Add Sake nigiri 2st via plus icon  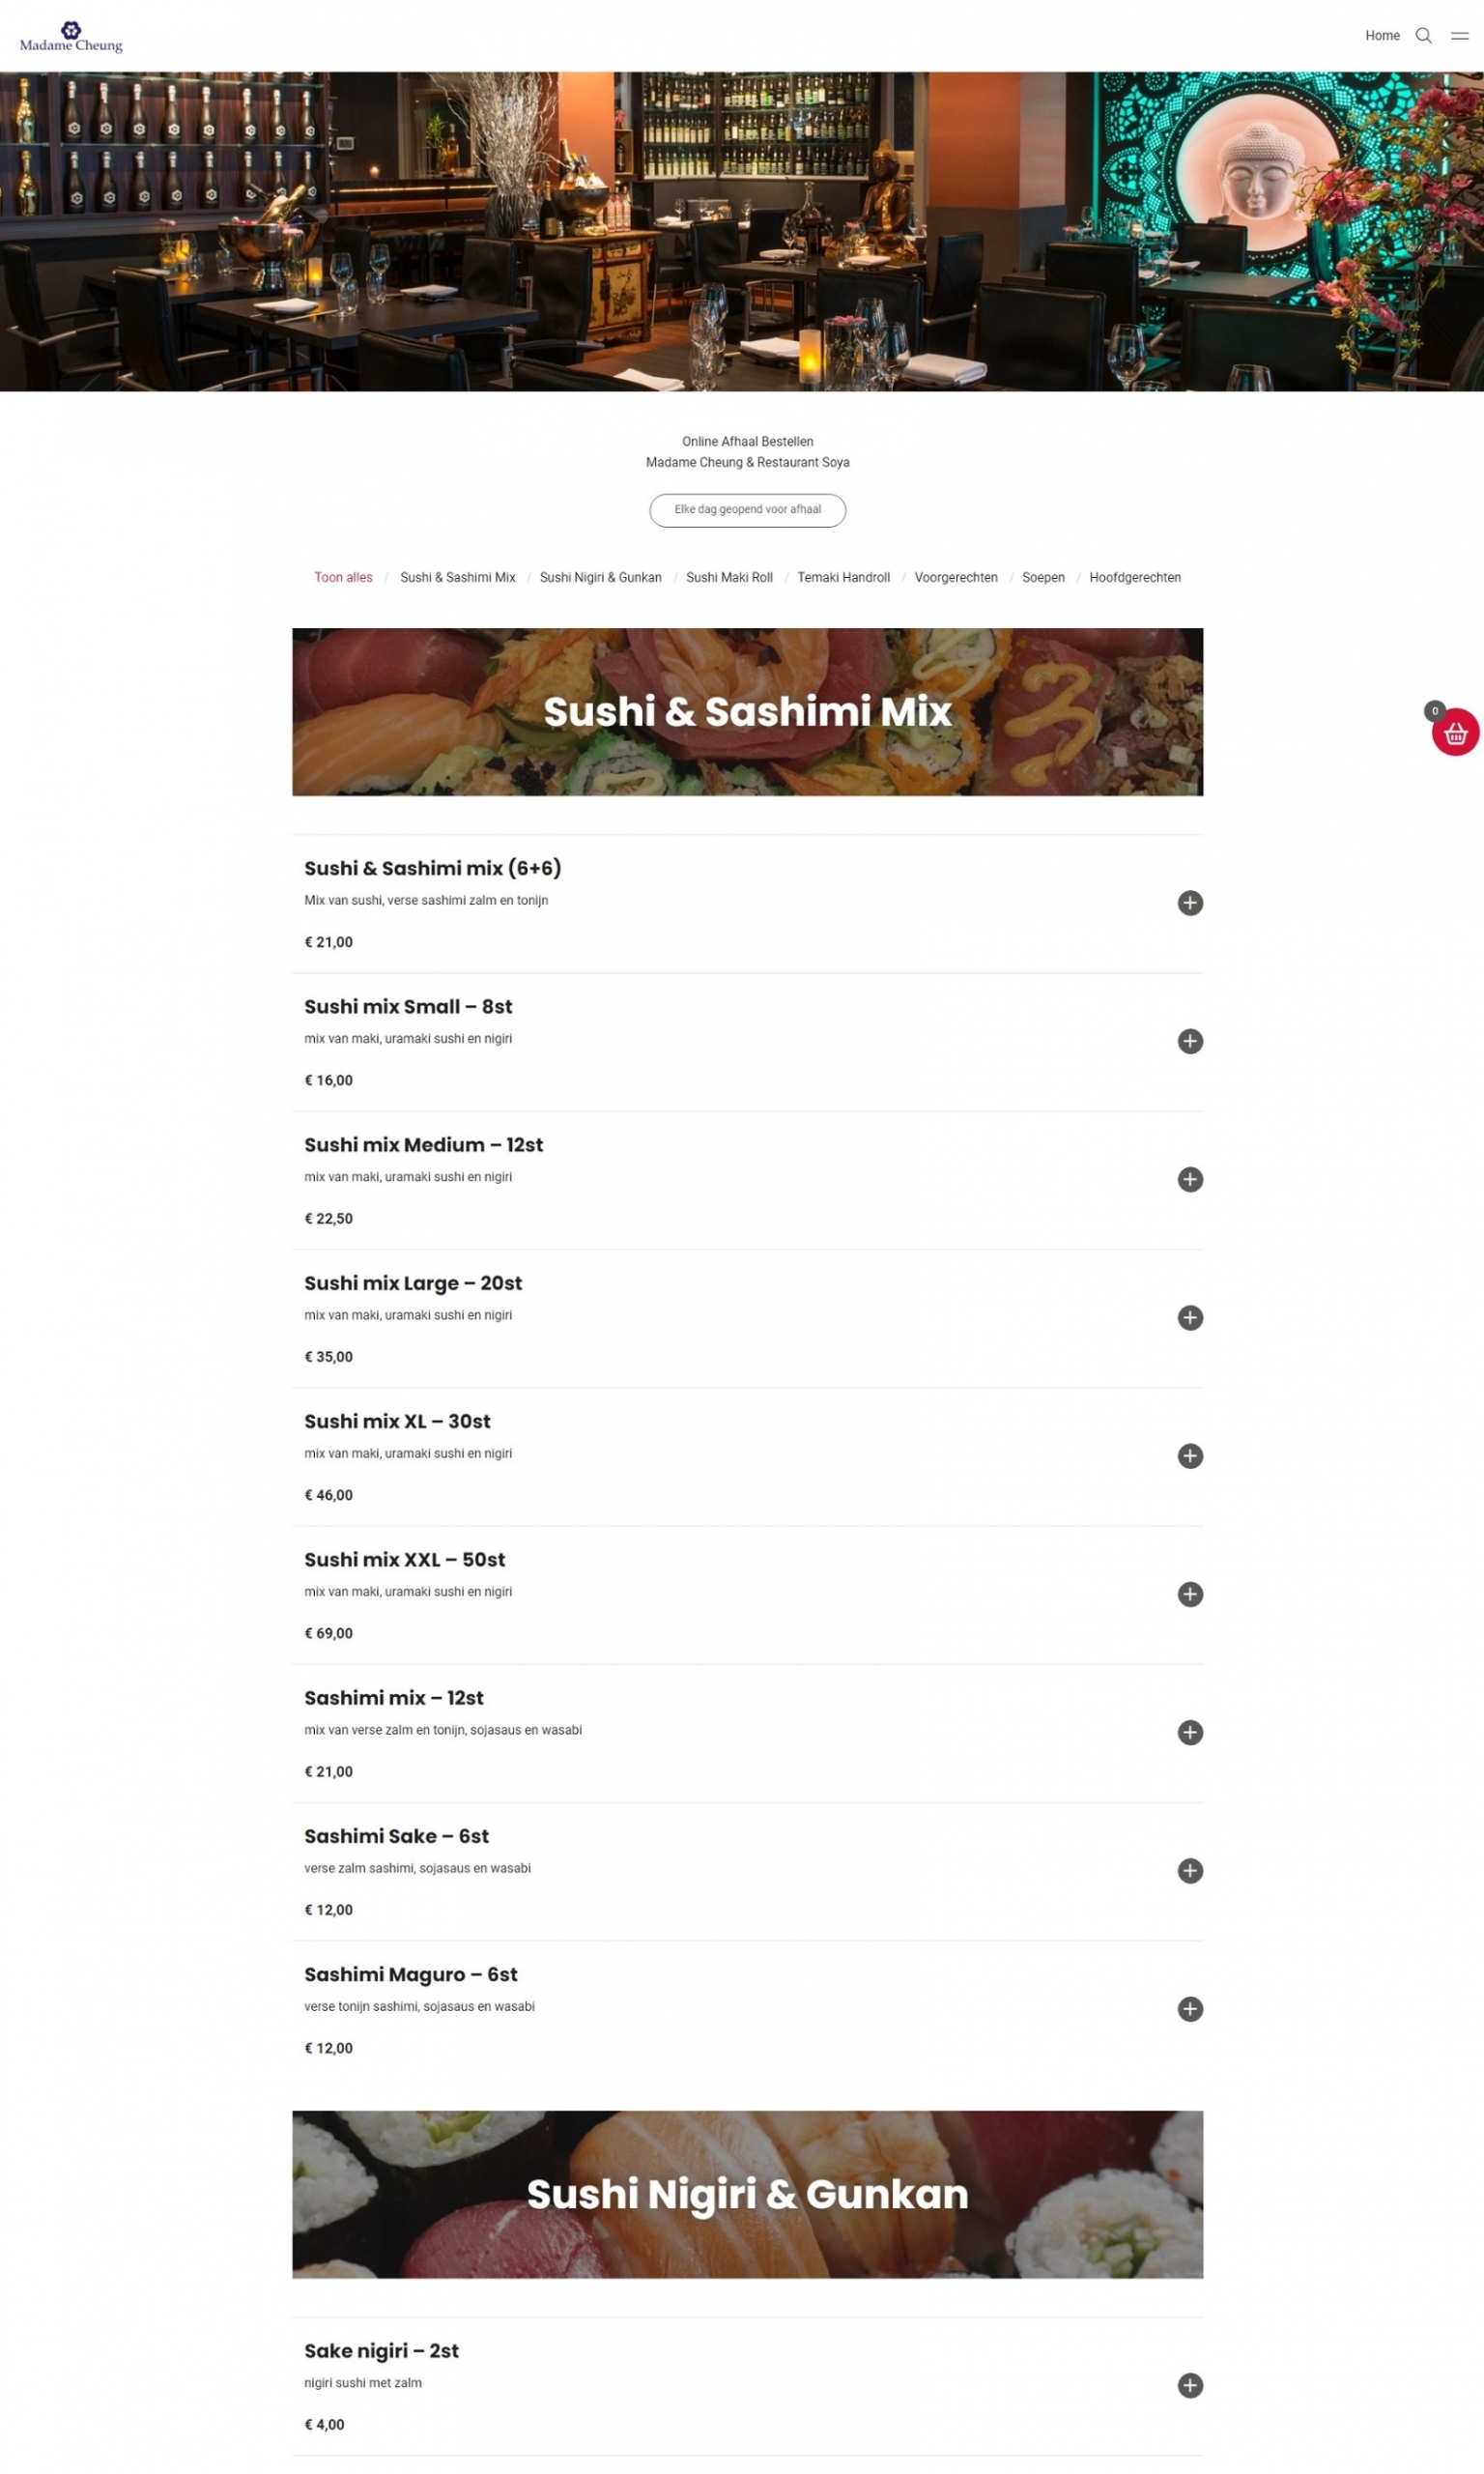(x=1189, y=2385)
